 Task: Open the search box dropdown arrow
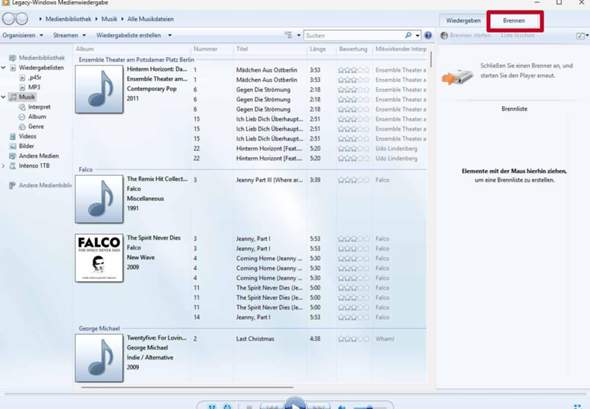(x=418, y=35)
